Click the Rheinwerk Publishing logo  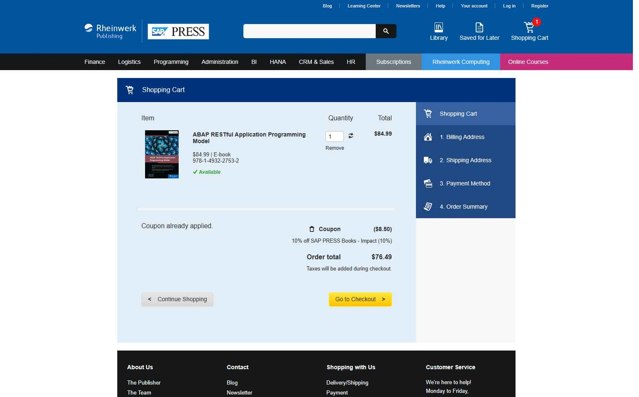click(x=110, y=31)
